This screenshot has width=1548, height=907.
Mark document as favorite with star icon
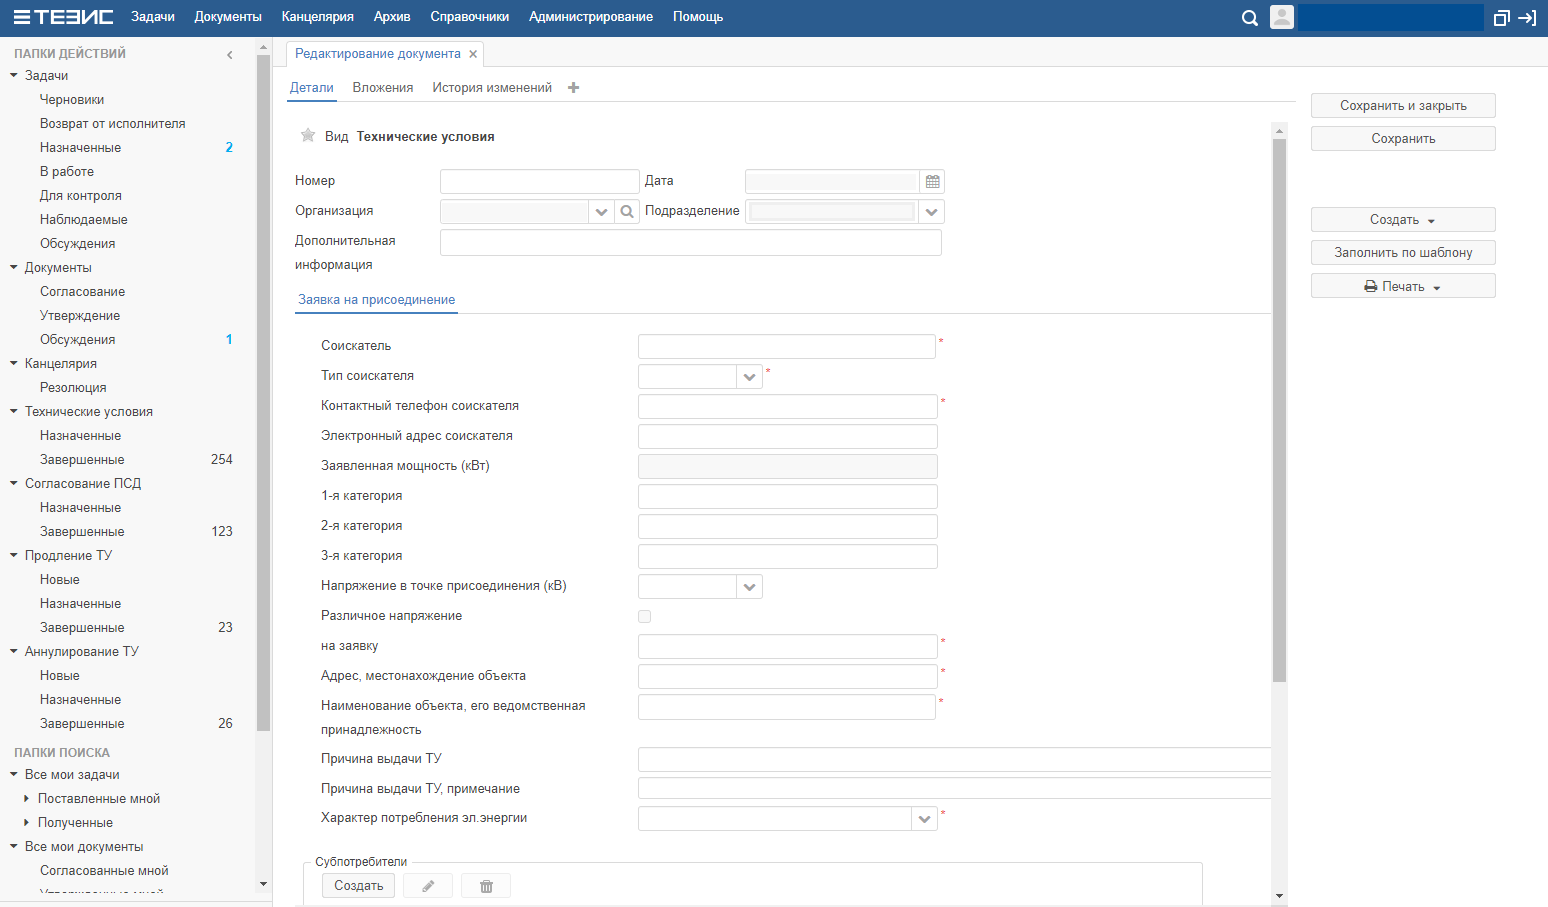(308, 135)
